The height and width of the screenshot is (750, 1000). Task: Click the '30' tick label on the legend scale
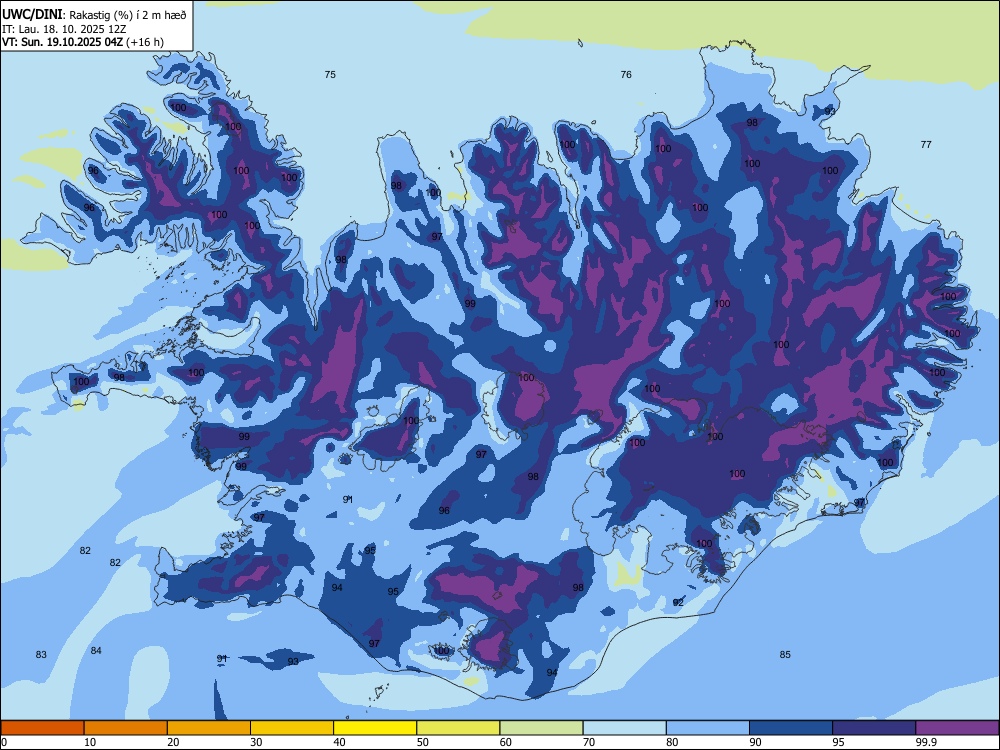coord(256,742)
